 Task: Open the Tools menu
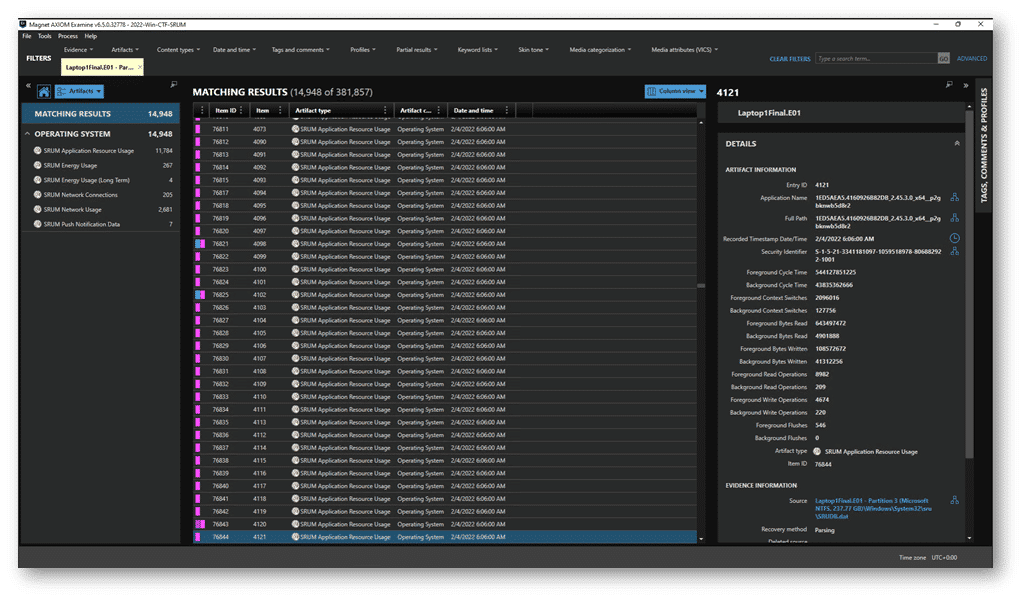tap(44, 36)
